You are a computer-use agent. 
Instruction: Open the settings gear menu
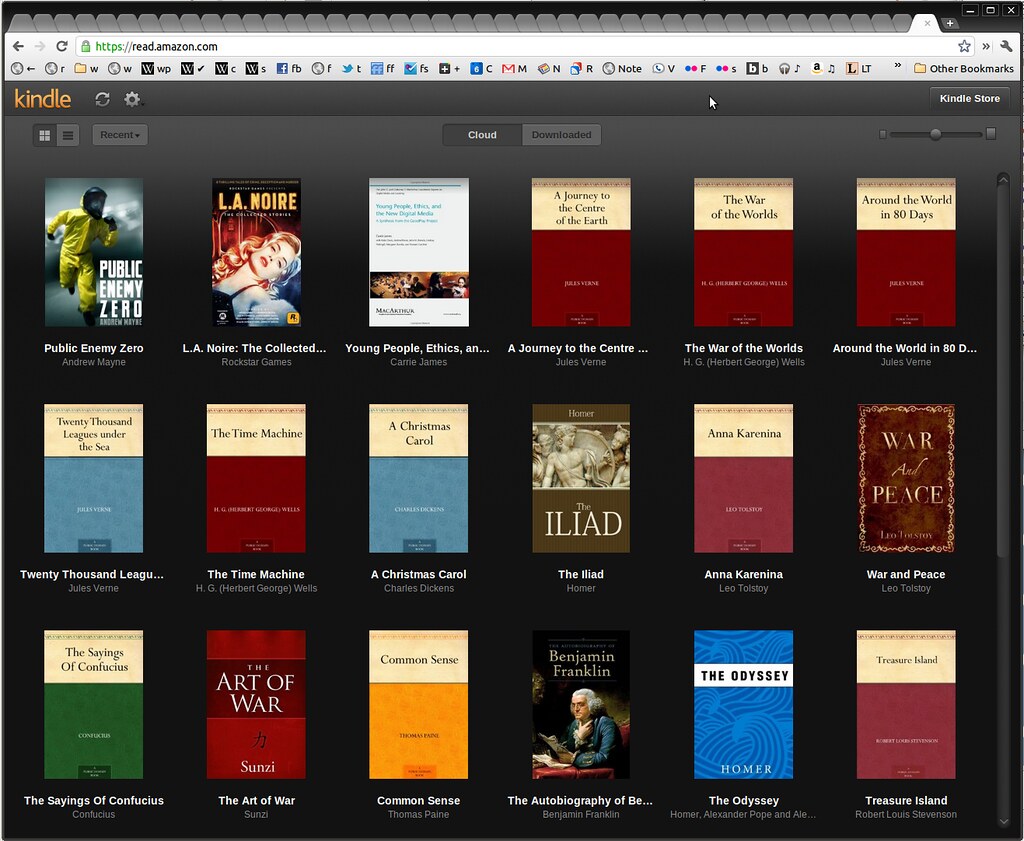tap(131, 99)
